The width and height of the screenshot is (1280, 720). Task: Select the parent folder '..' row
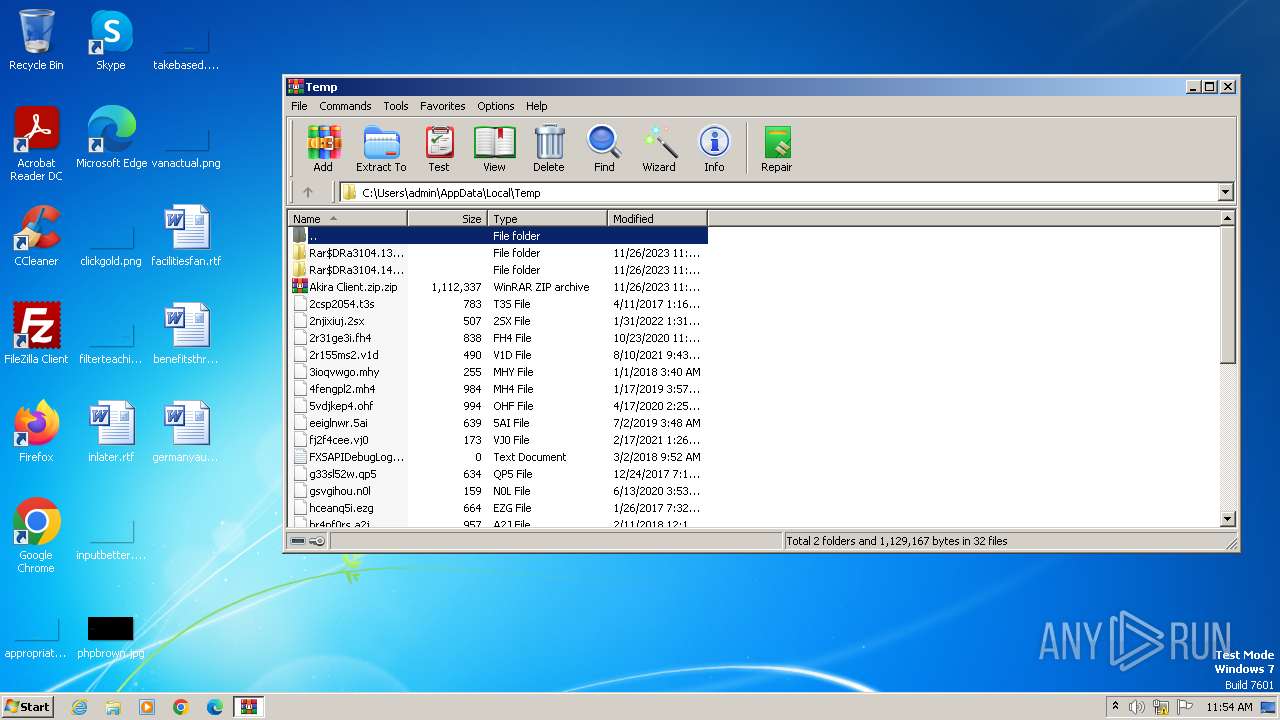click(498, 236)
